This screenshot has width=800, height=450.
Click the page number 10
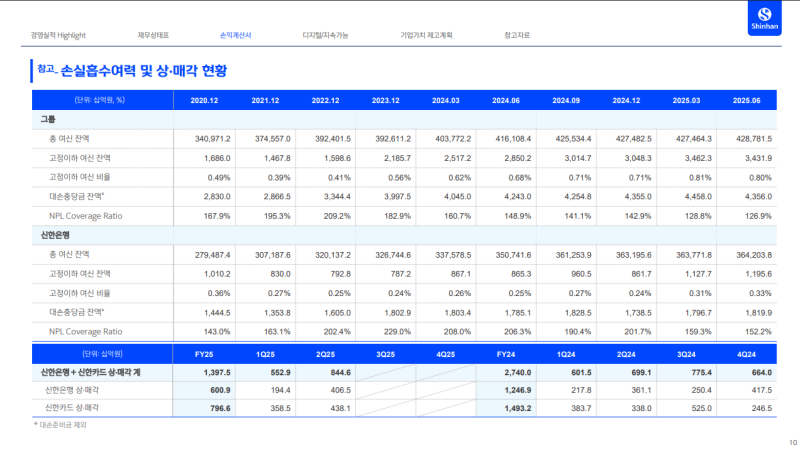click(x=792, y=441)
